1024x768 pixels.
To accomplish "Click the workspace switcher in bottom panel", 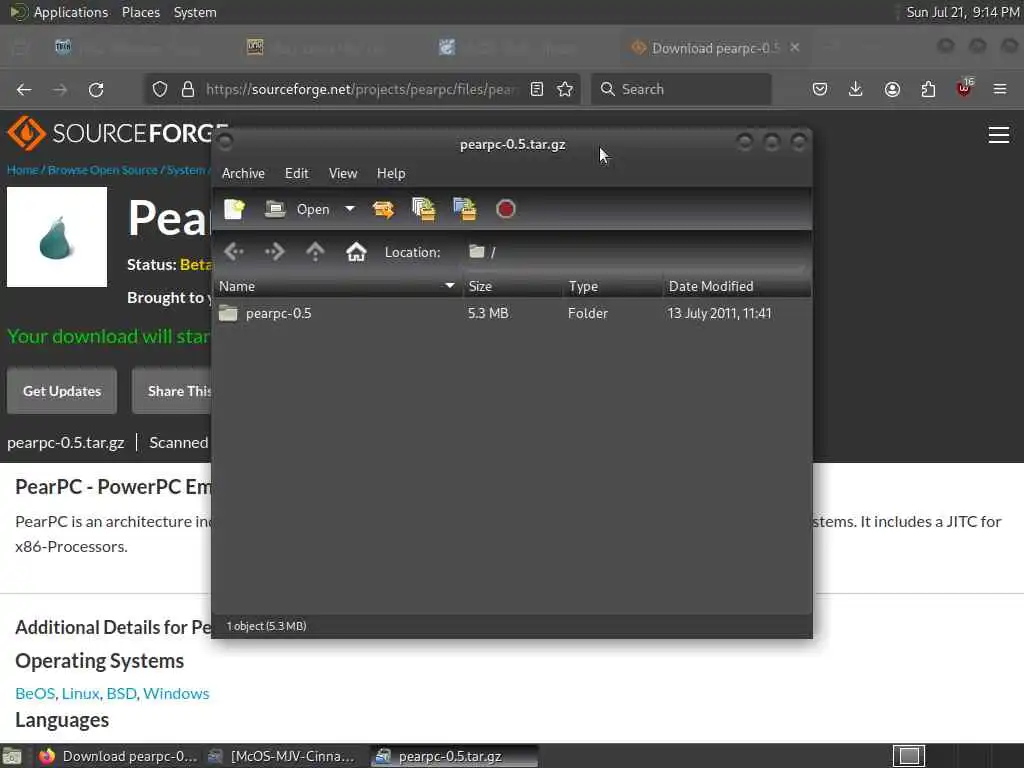I will [x=909, y=756].
